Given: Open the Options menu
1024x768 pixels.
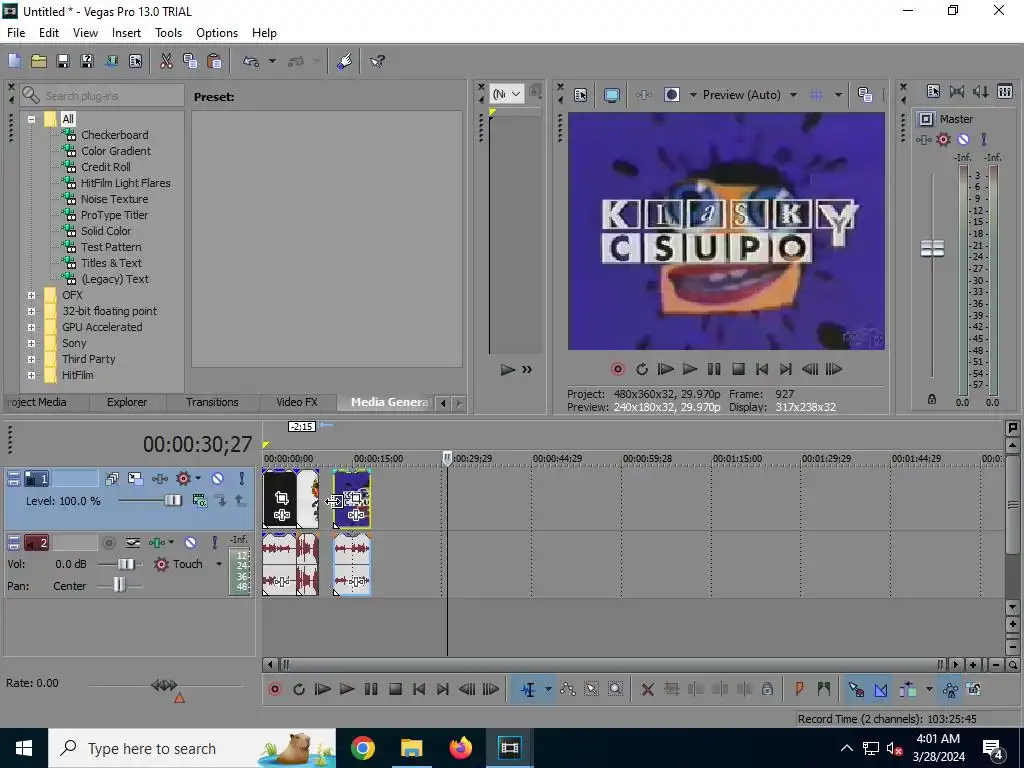Looking at the screenshot, I should point(217,33).
